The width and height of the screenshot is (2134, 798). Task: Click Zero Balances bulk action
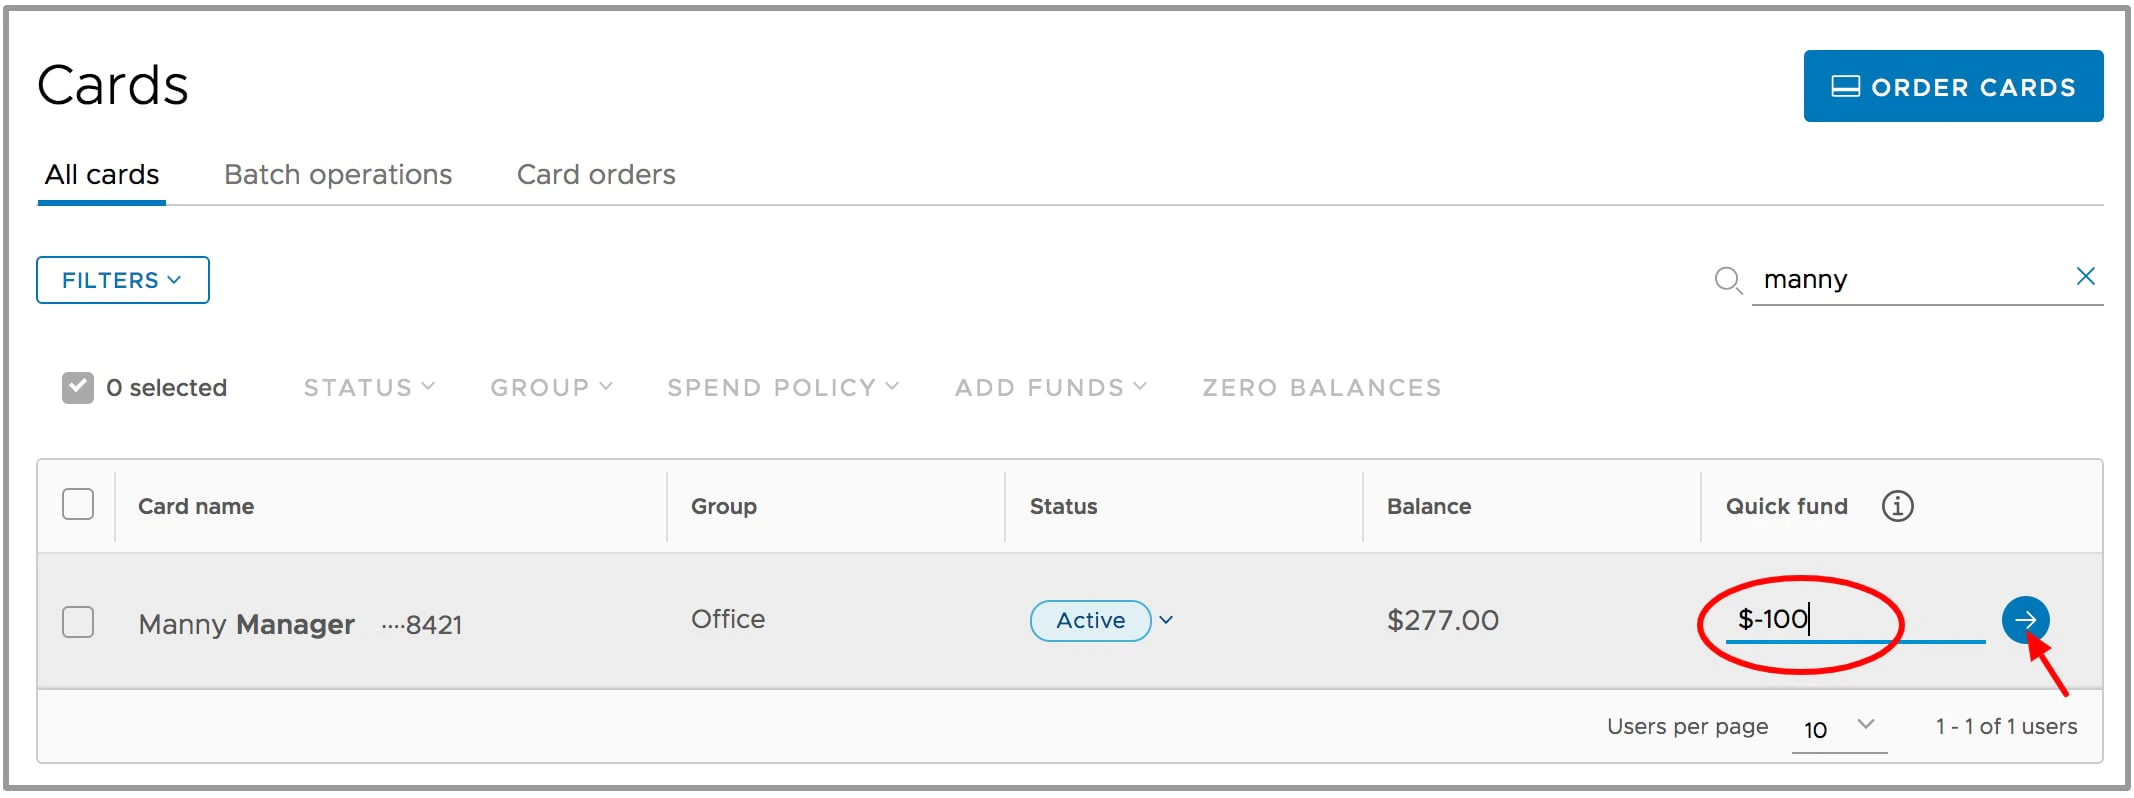[1321, 387]
